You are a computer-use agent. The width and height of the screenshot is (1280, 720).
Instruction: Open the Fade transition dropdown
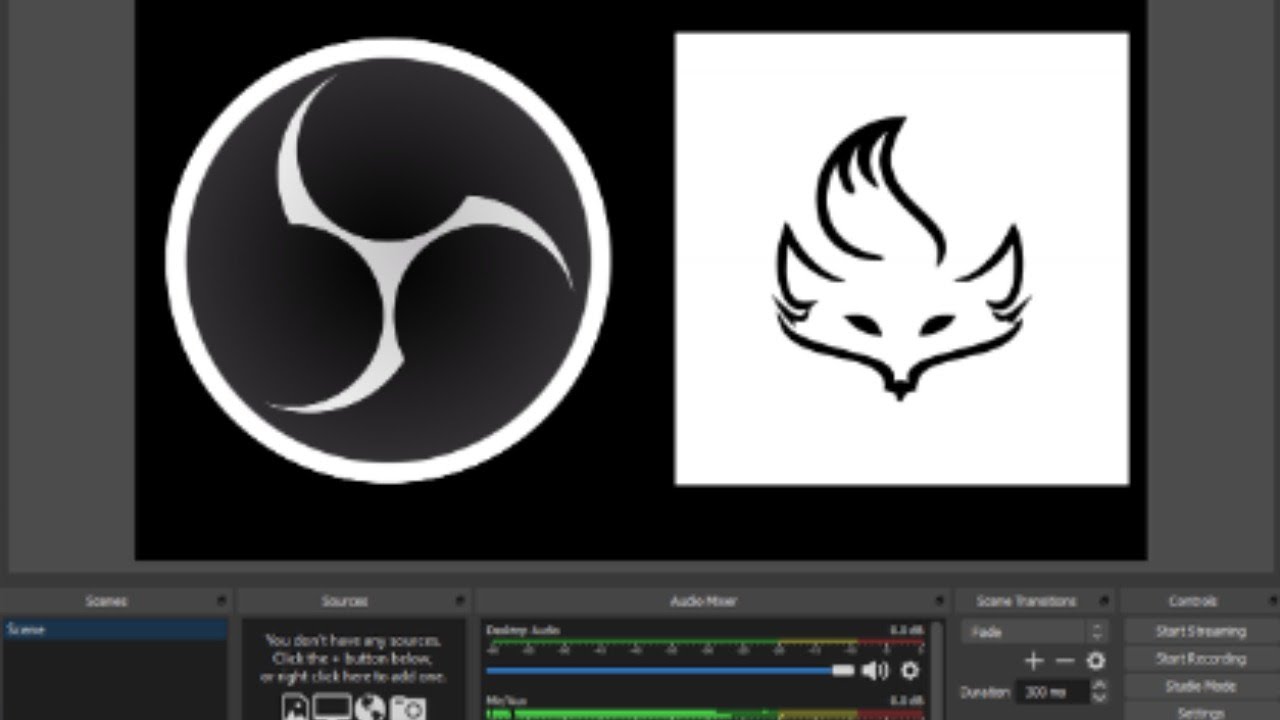(1035, 632)
